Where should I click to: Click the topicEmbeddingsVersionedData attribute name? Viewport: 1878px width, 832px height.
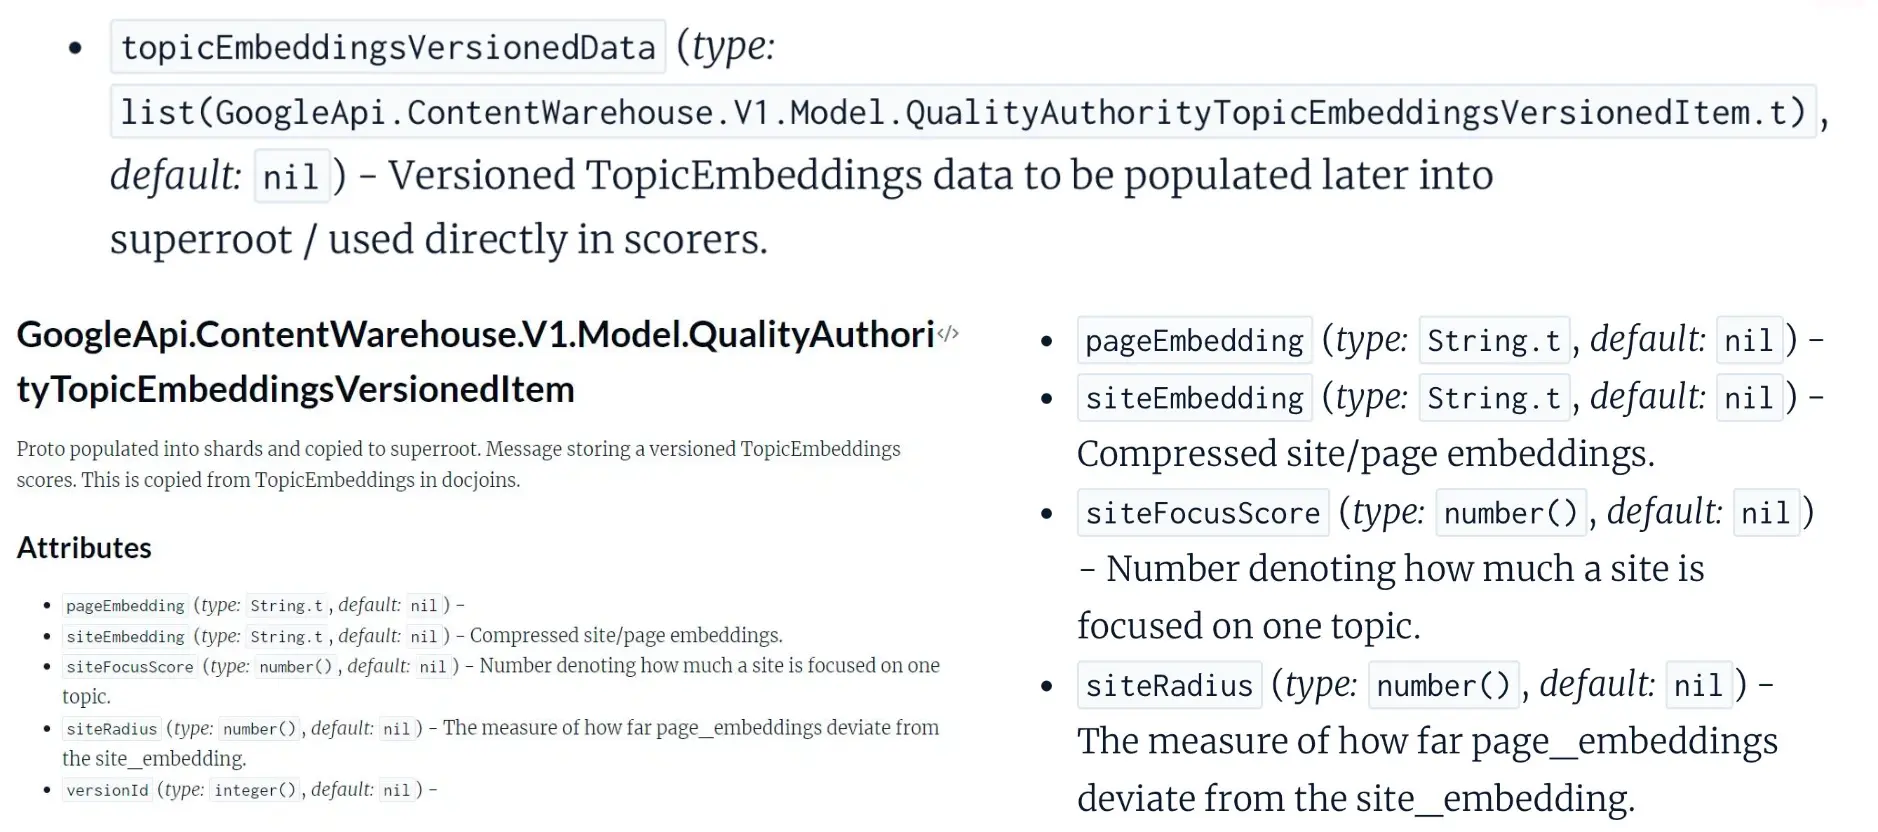click(388, 47)
